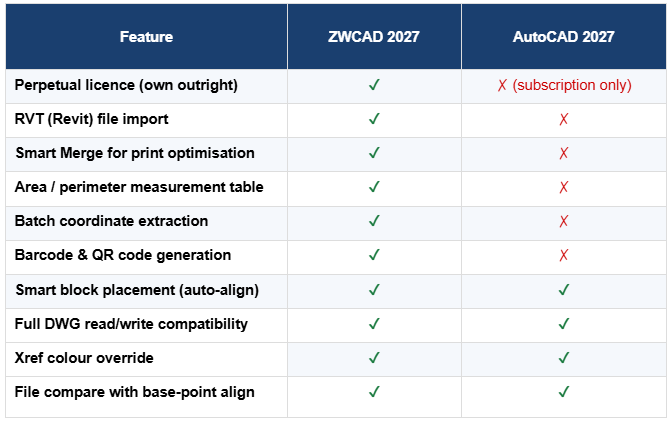
Task: Click AutoCAD checkmark for Smart block placement
Action: pos(564,290)
